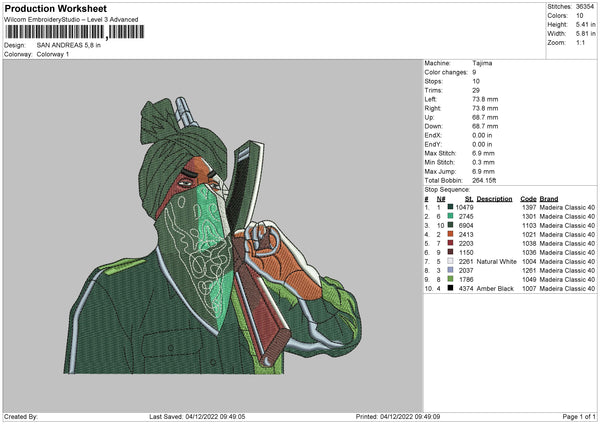
Task: Click stitch count "2037" in stop sequence
Action: tap(466, 271)
